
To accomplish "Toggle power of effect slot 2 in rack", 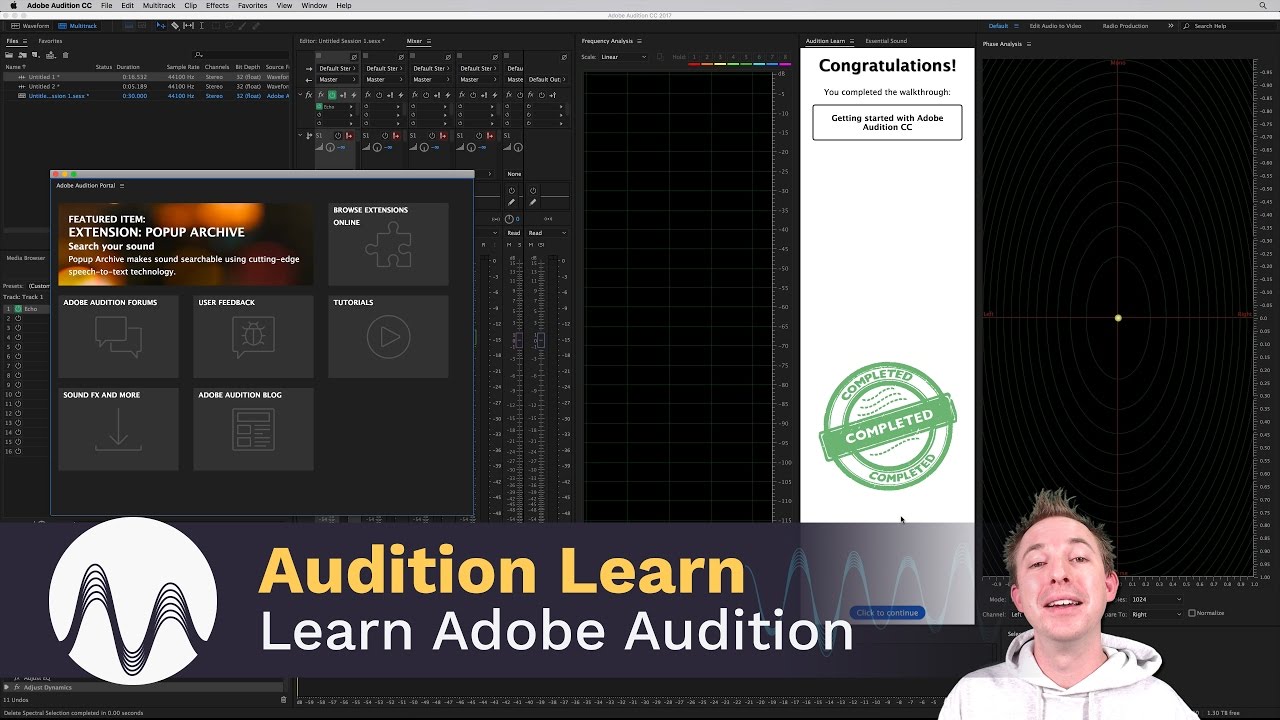I will click(x=18, y=318).
